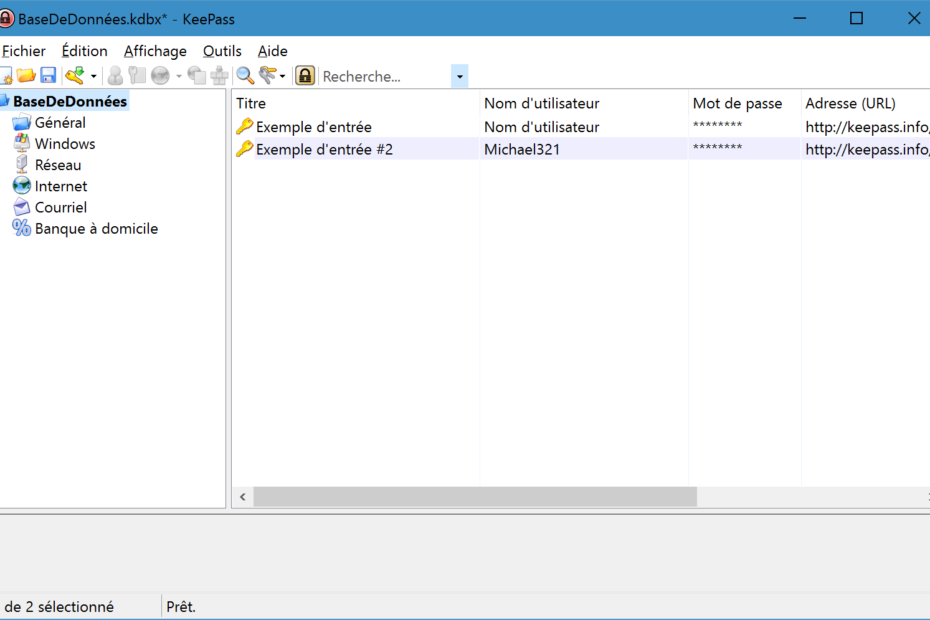Image resolution: width=930 pixels, height=620 pixels.
Task: Click the Copy user name toolbar icon
Action: point(115,76)
